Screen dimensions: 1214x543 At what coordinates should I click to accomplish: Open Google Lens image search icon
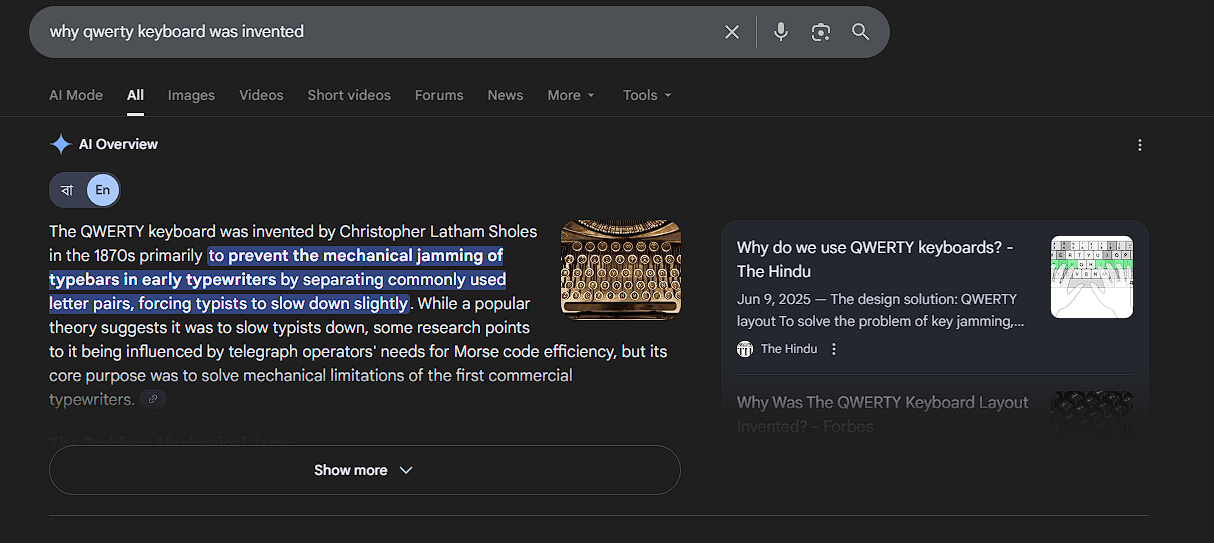tap(821, 32)
